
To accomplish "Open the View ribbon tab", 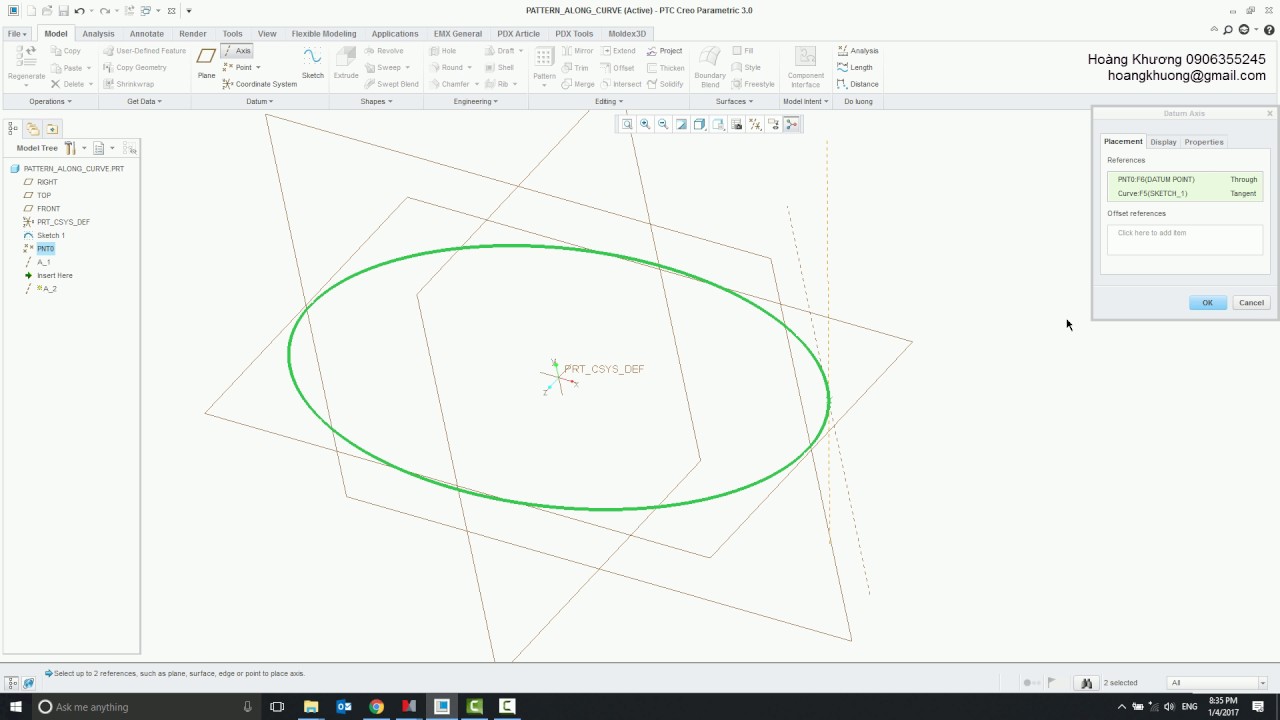I will 267,34.
